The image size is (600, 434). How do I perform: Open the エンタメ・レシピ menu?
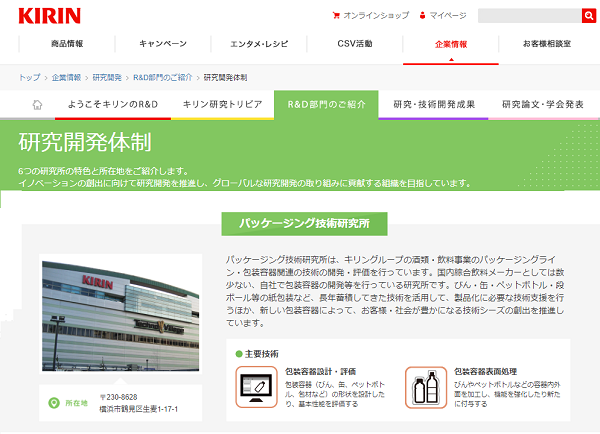tap(259, 45)
